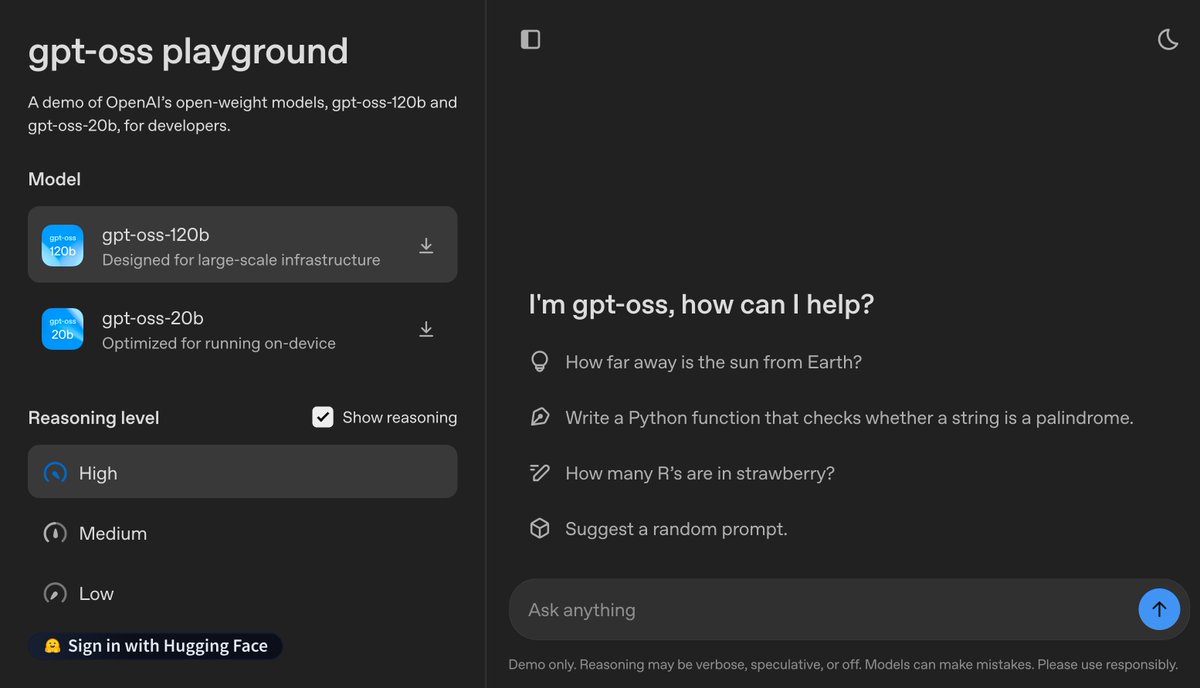Screen dimensions: 1200x688
Task: Select Low reasoning level
Action: tap(242, 593)
